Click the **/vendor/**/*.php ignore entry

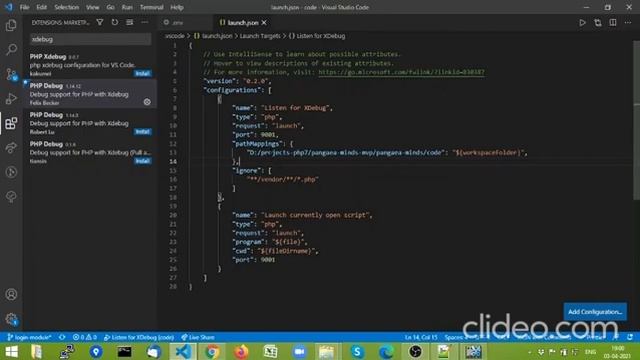pyautogui.click(x=282, y=180)
